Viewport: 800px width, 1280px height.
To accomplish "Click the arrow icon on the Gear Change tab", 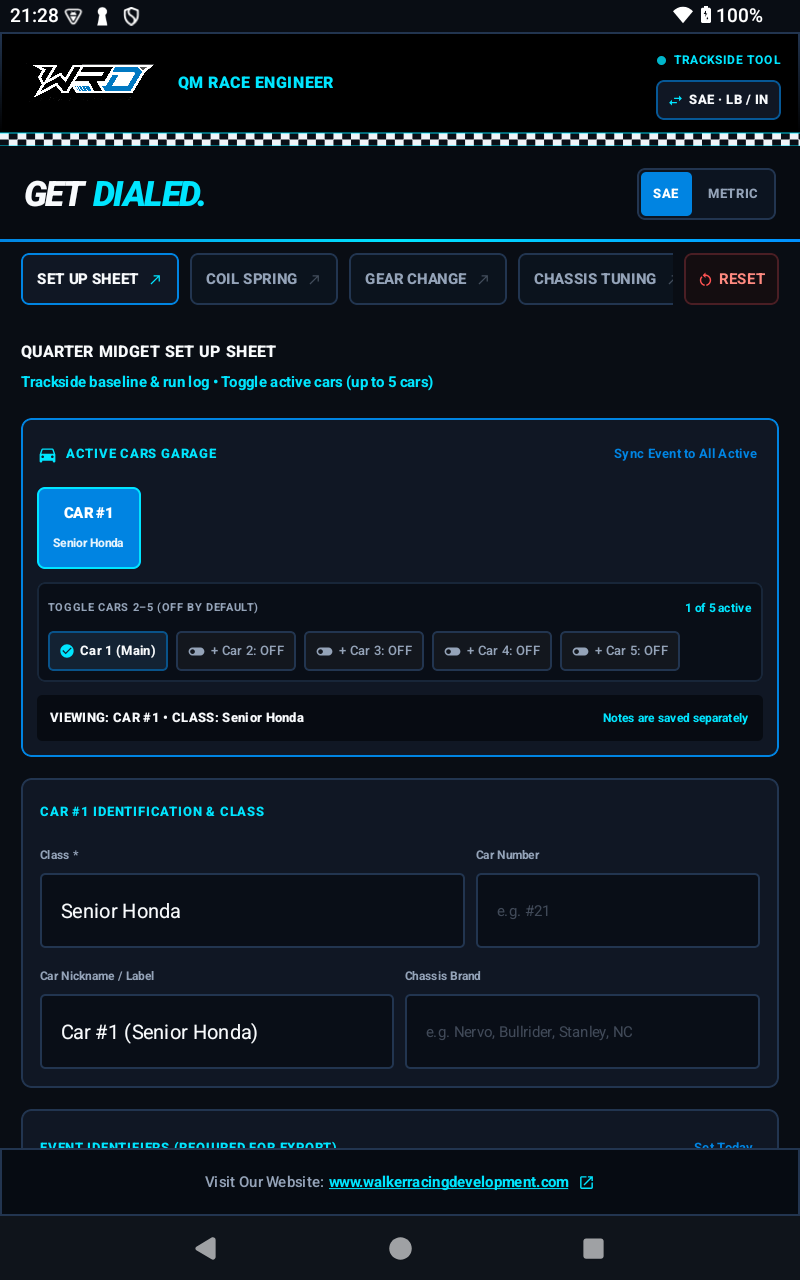I will tap(483, 279).
